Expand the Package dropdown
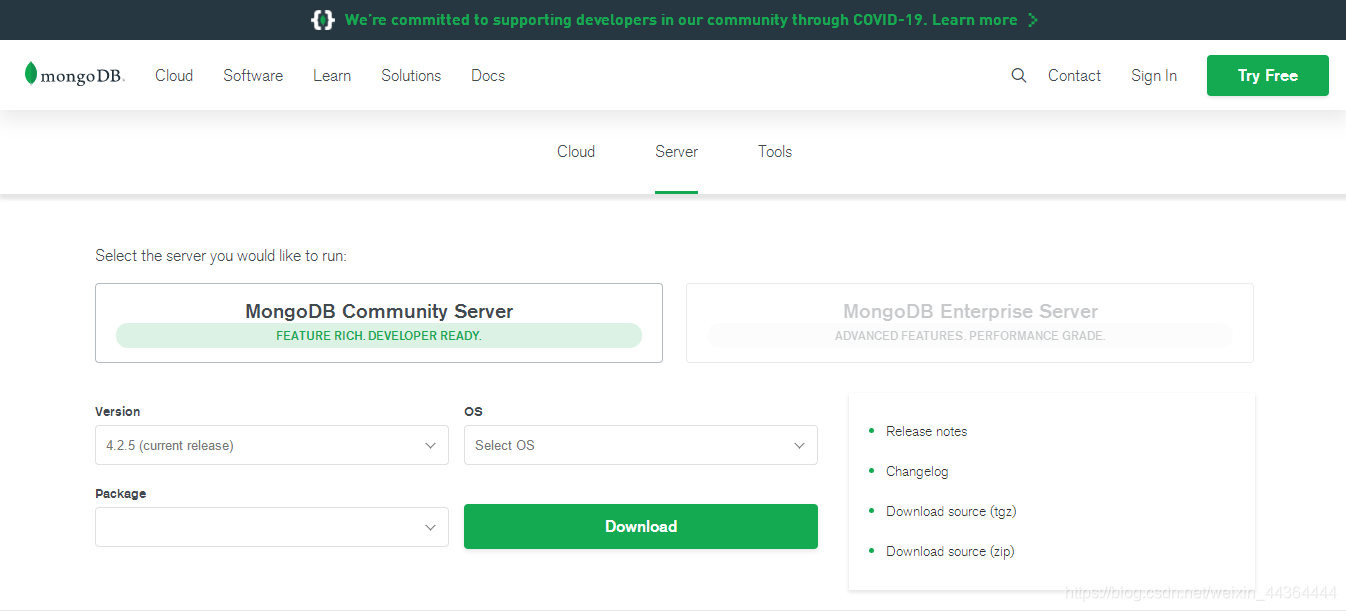Screen dimensions: 1346x611 coord(272,527)
